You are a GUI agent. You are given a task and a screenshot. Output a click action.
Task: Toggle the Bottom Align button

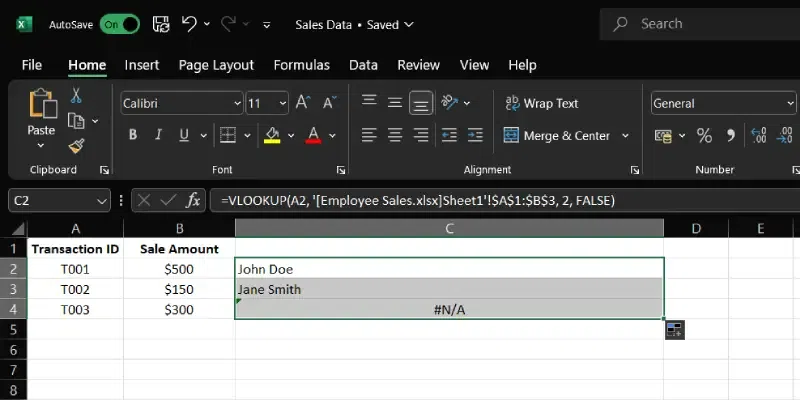coord(421,104)
